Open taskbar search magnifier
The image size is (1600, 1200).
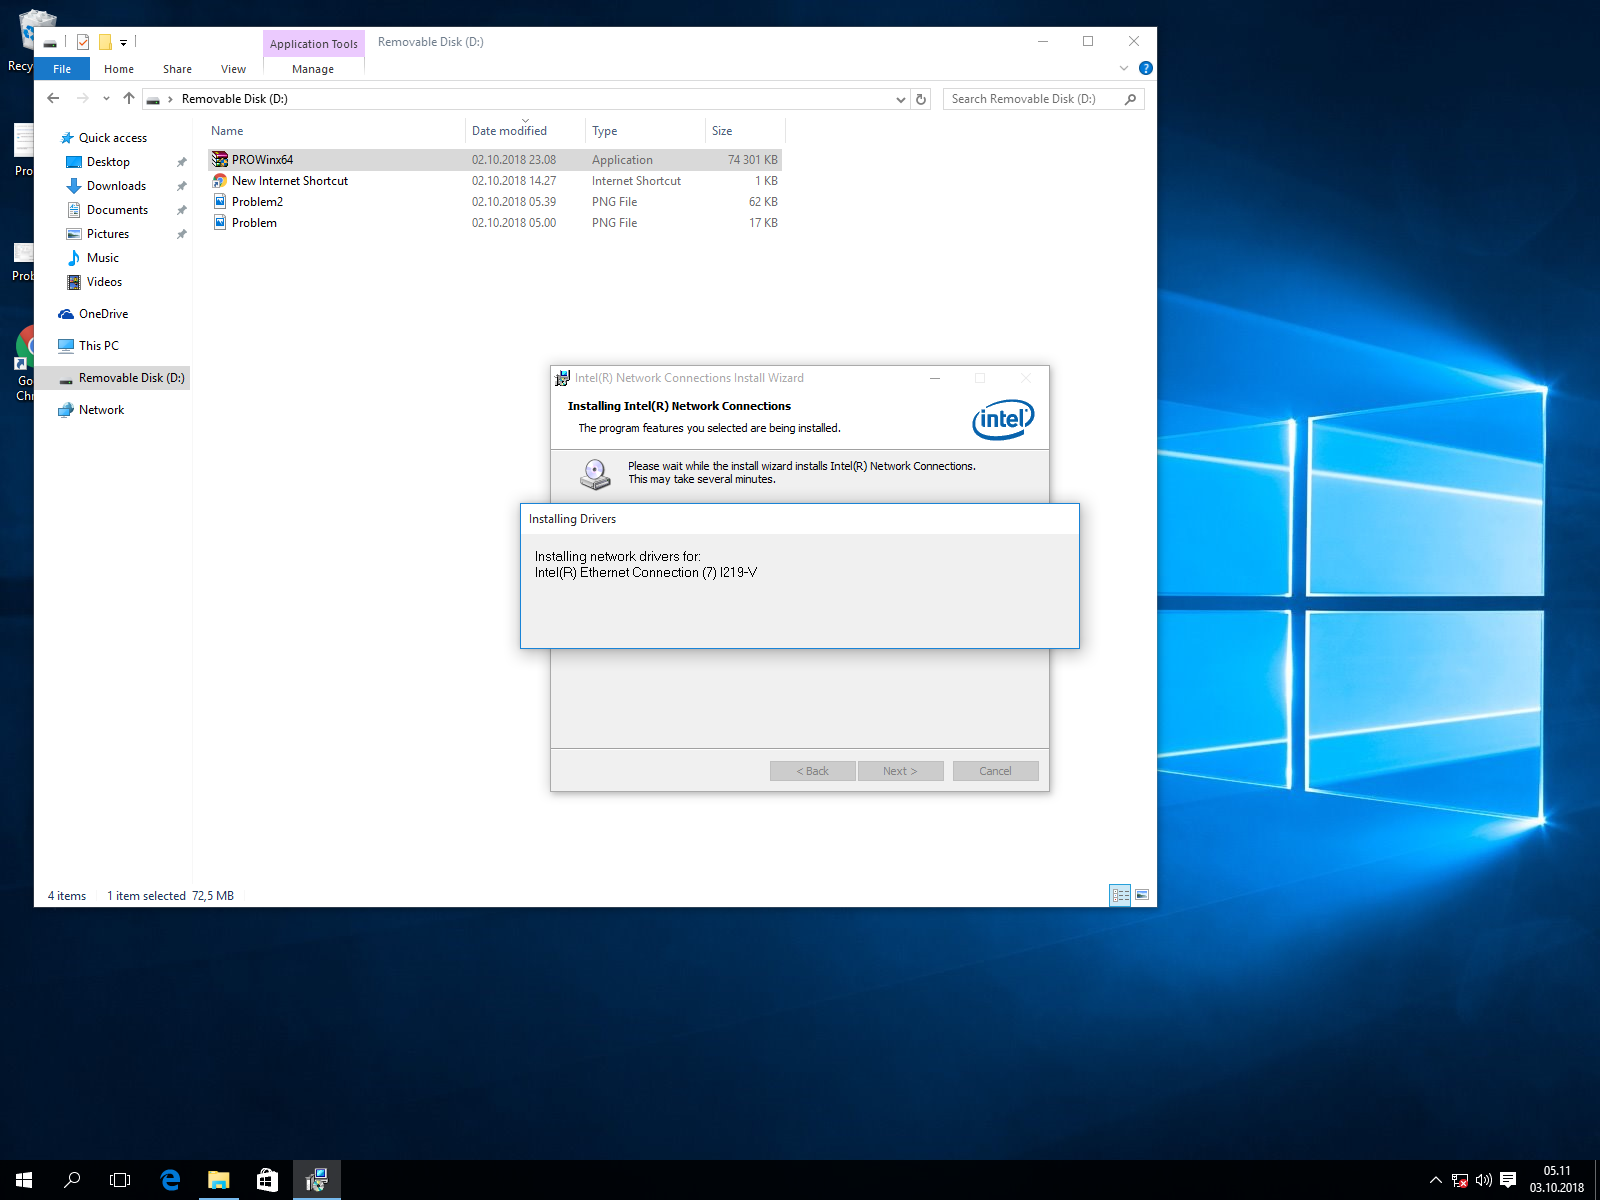(72, 1180)
